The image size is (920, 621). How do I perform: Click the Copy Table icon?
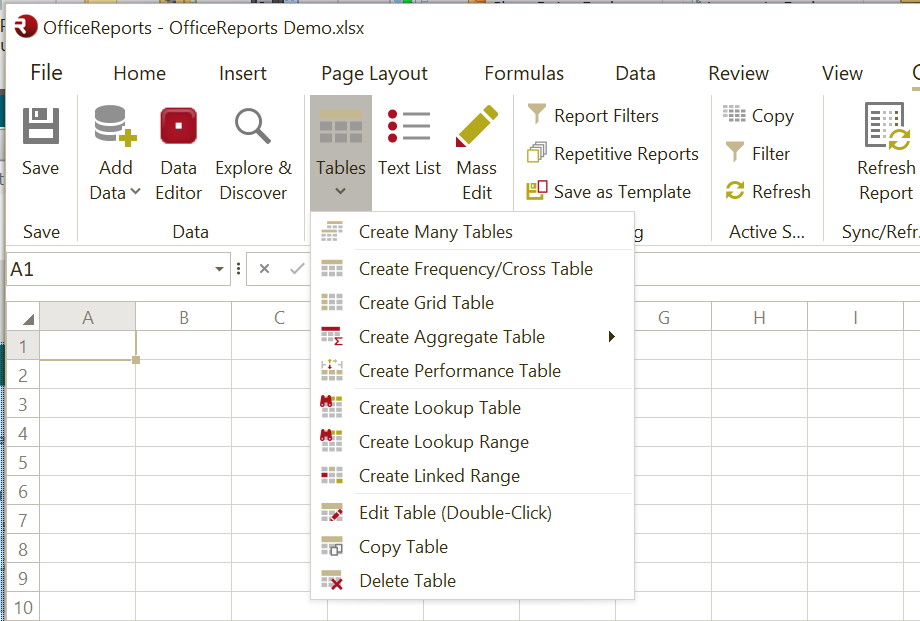332,546
